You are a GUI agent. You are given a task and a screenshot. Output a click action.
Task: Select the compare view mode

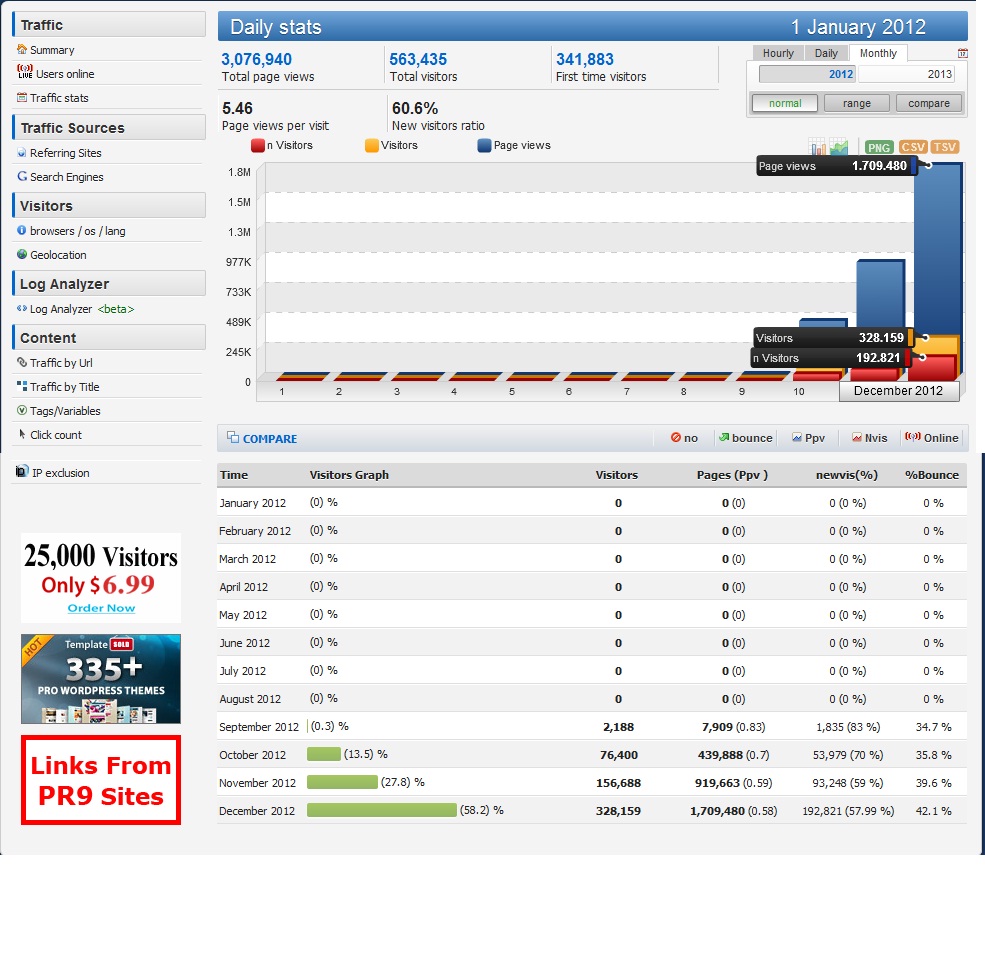928,103
